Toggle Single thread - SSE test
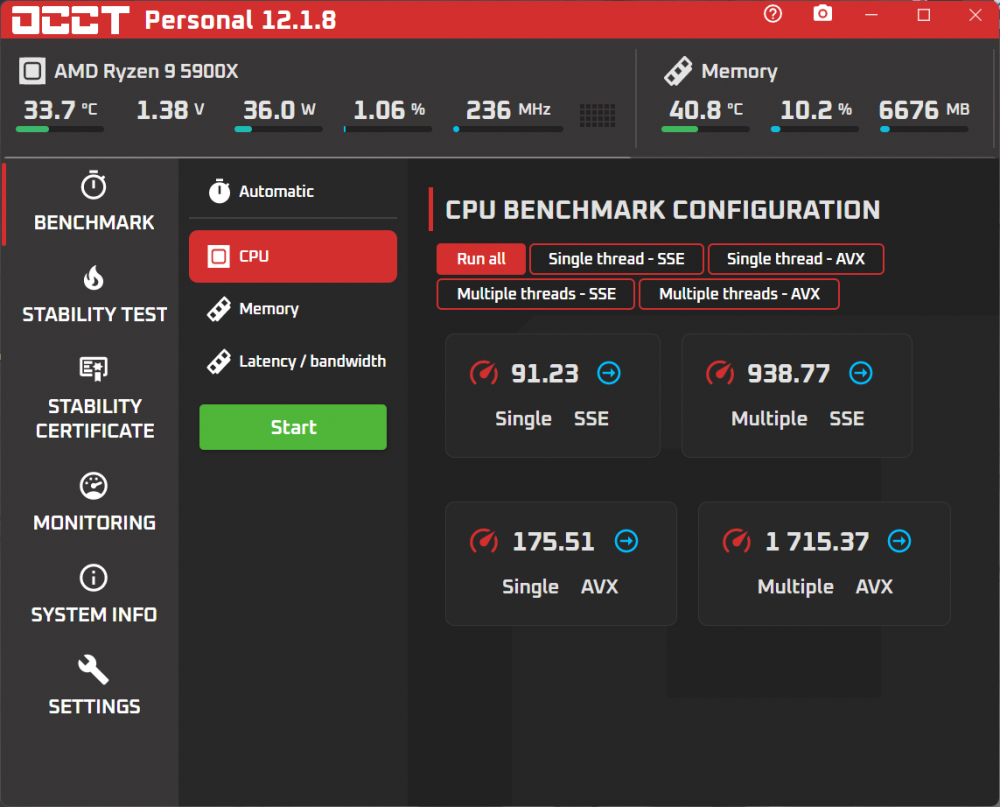Screen dimensions: 1000x807 (x=616, y=259)
